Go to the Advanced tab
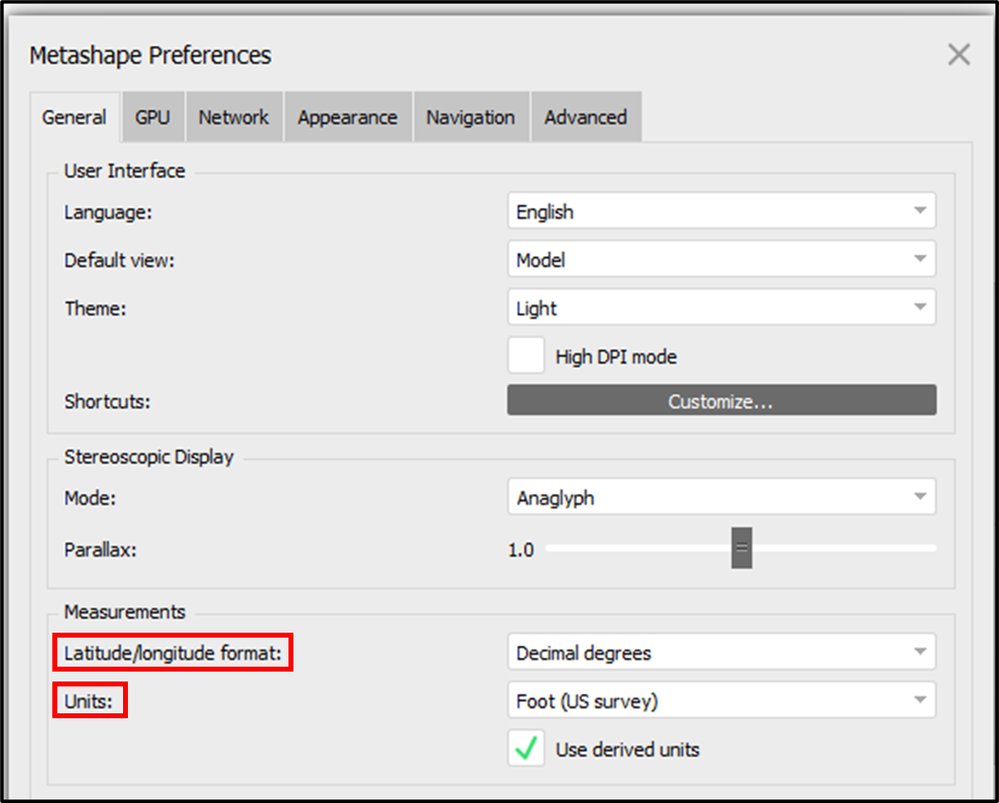Viewport: 999px width, 803px height. pos(586,117)
